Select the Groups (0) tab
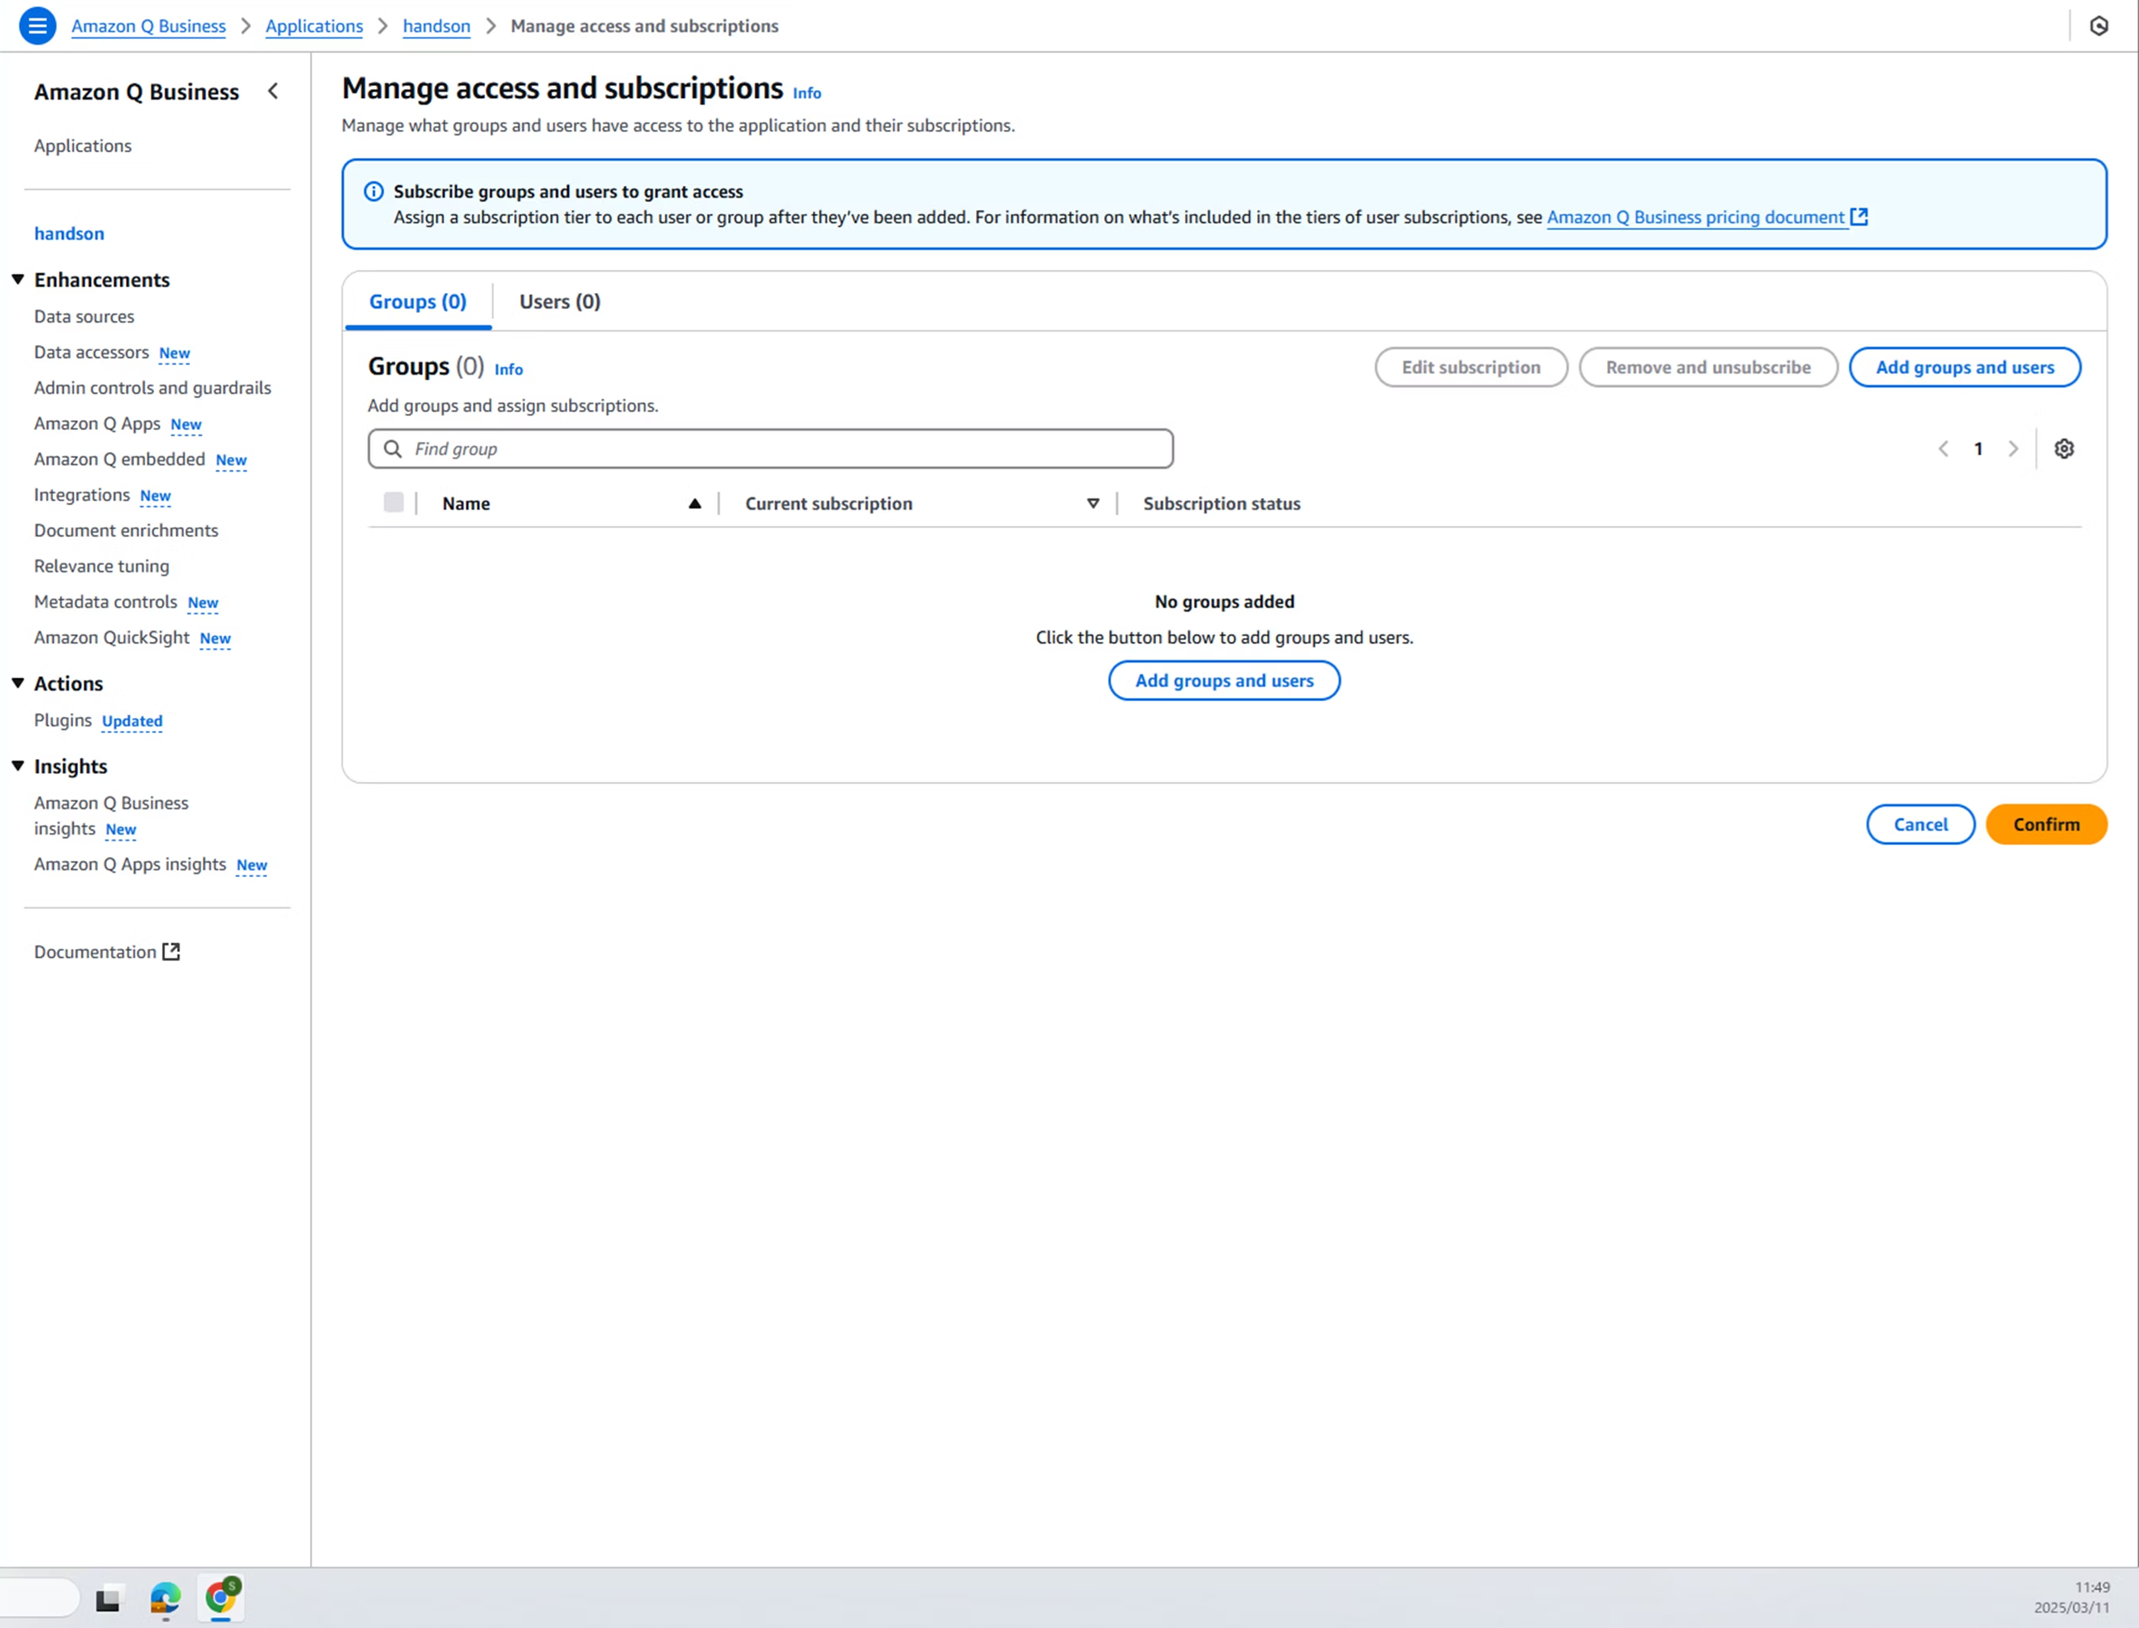 point(417,302)
